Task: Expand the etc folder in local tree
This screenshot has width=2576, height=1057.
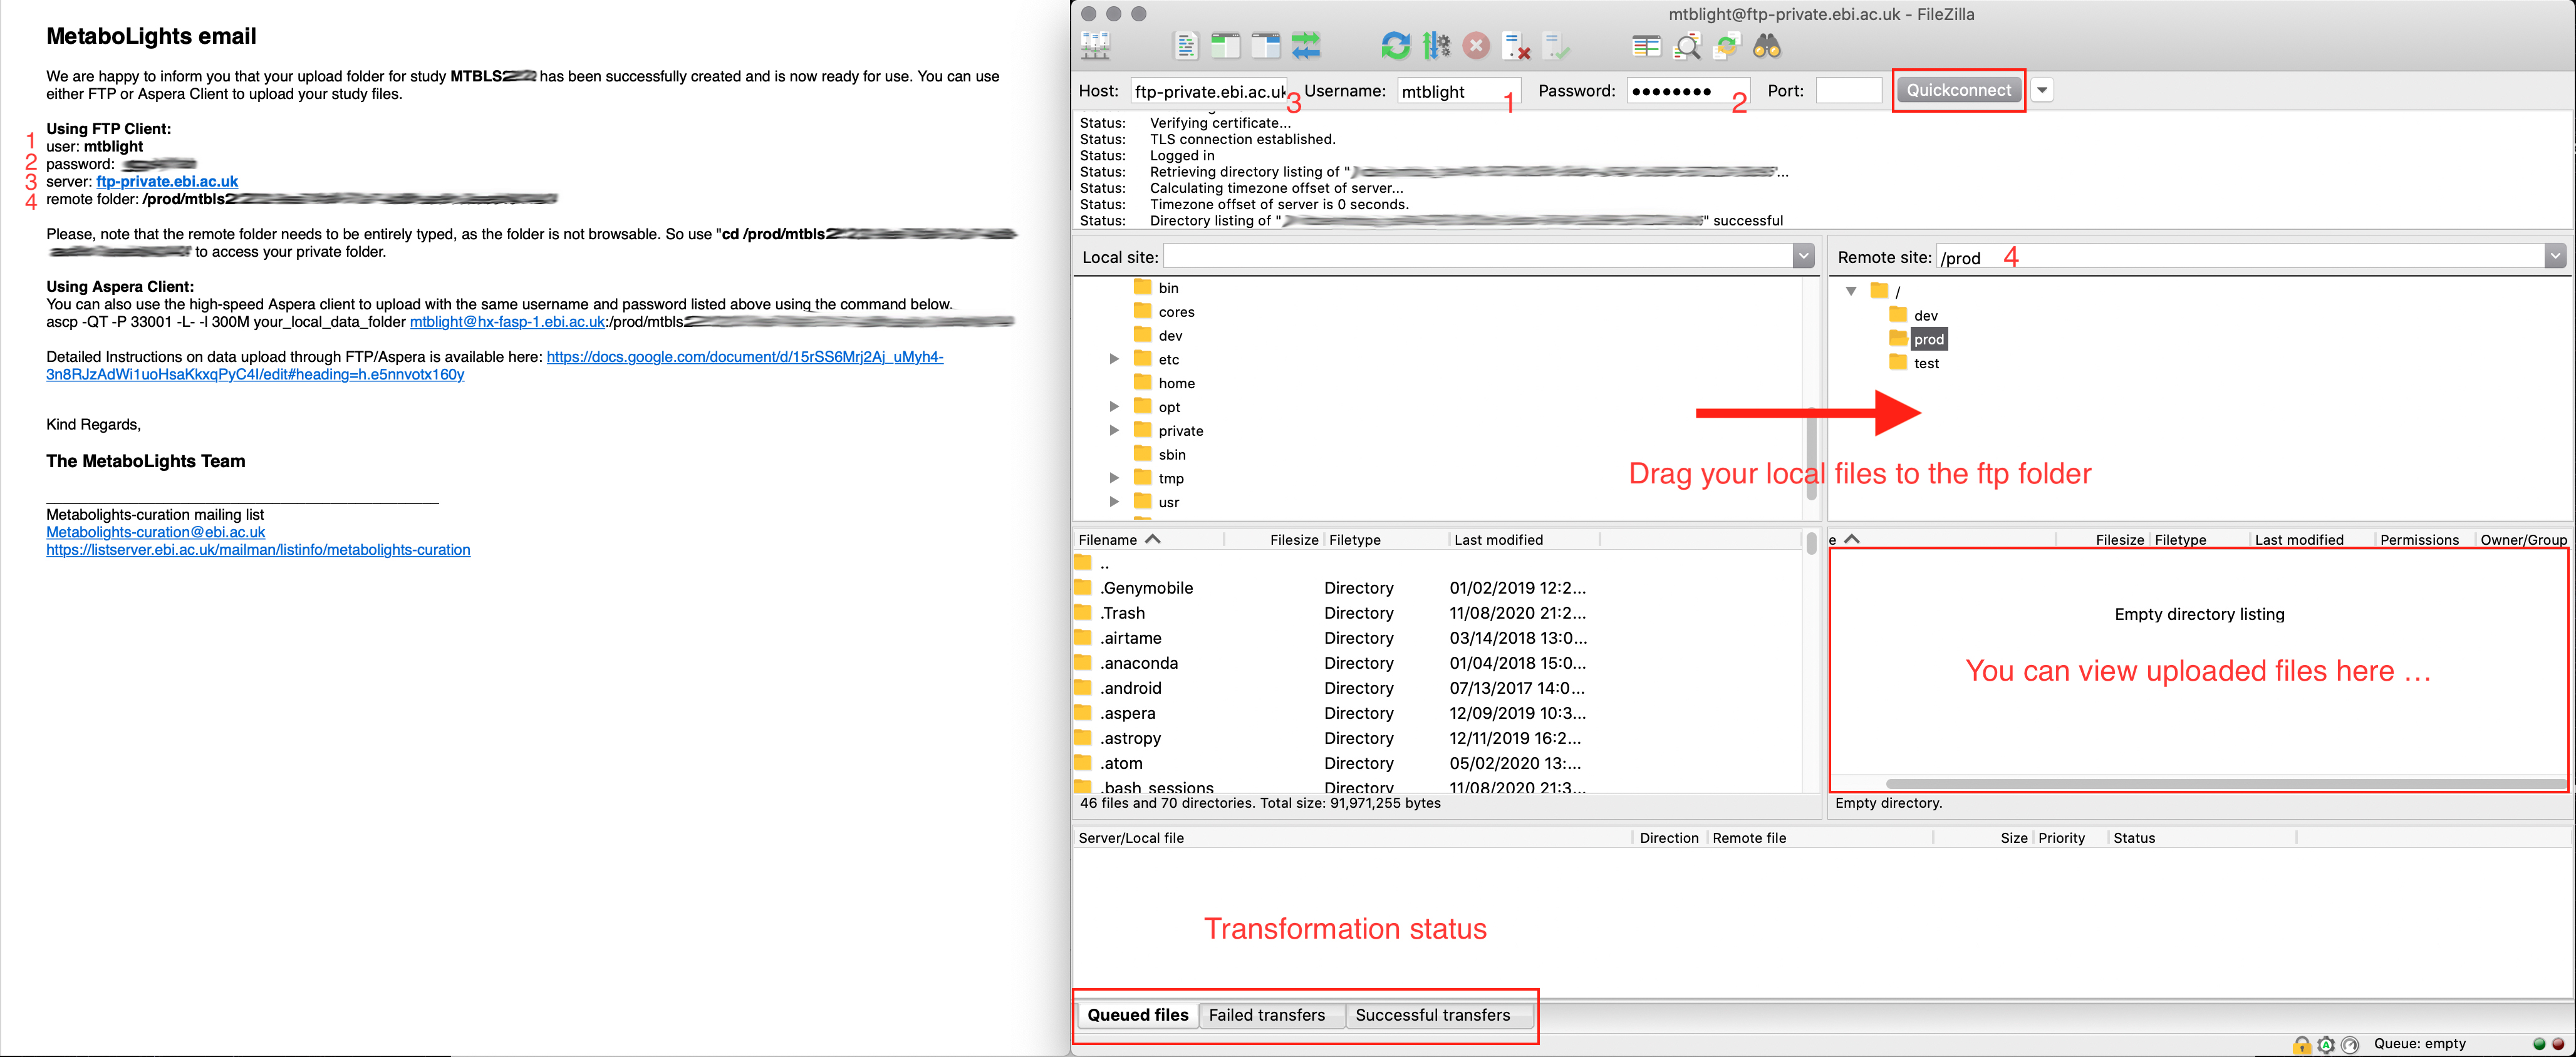Action: coord(1114,359)
